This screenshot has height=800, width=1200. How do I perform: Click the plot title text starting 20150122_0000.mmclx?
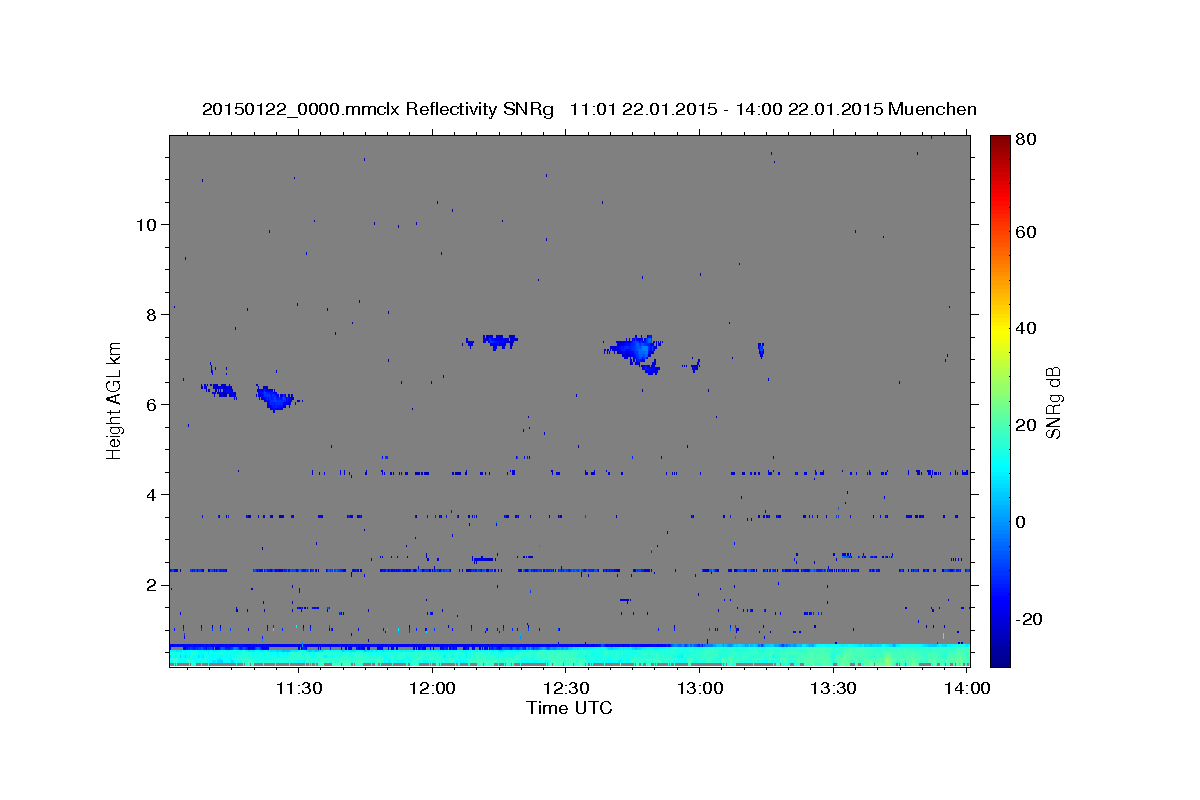[x=589, y=109]
